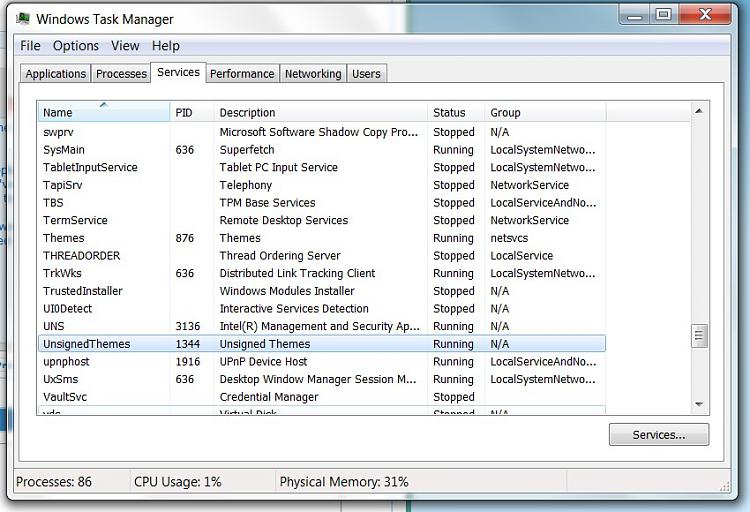Image resolution: width=750 pixels, height=512 pixels.
Task: Click the window resize grip corner
Action: 724,487
